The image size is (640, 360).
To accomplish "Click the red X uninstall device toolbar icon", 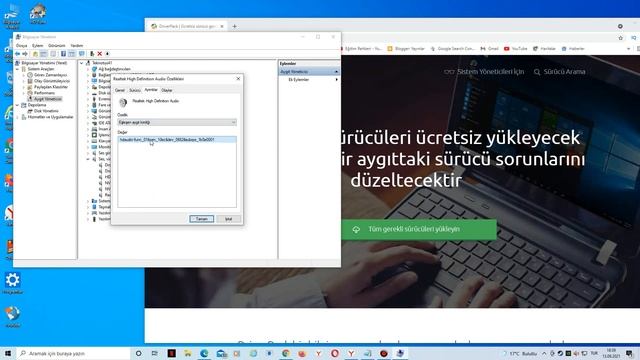I will tap(100, 54).
